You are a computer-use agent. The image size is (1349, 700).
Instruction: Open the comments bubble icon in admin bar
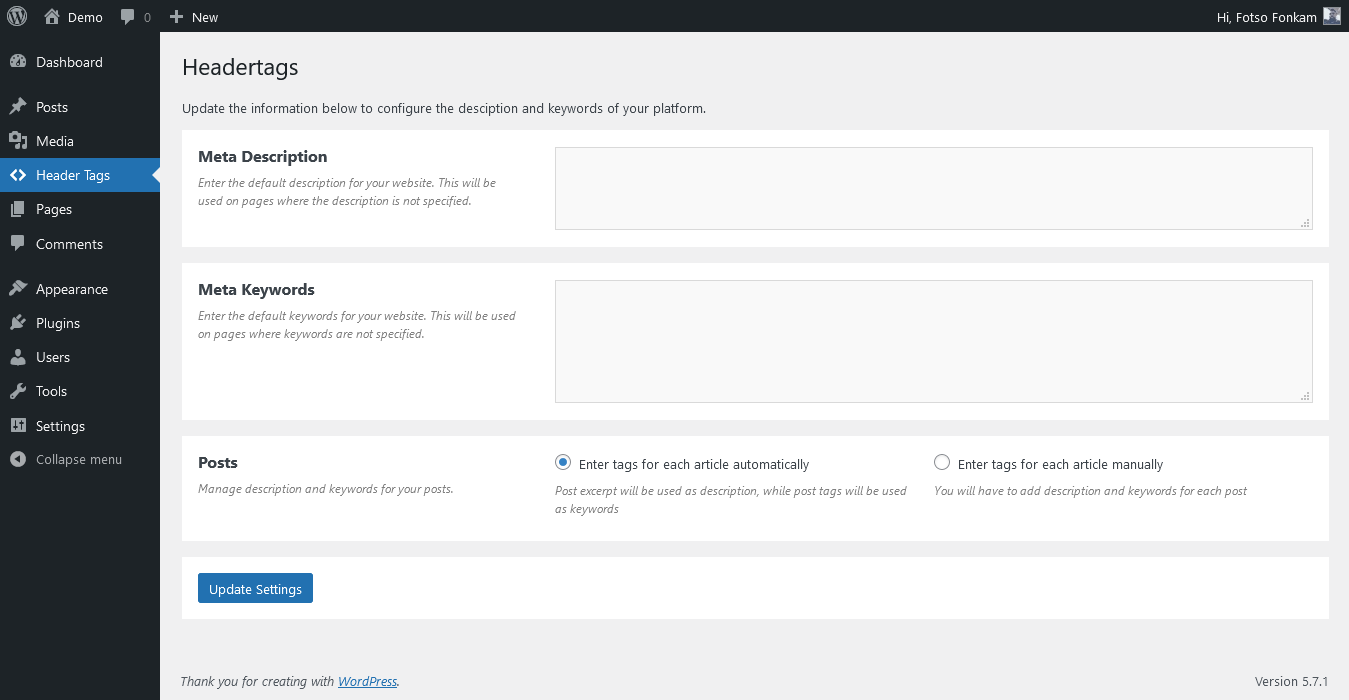click(x=128, y=17)
